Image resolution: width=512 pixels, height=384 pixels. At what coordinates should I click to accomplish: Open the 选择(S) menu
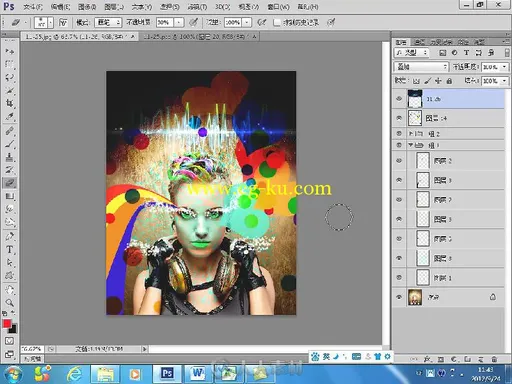pos(169,7)
